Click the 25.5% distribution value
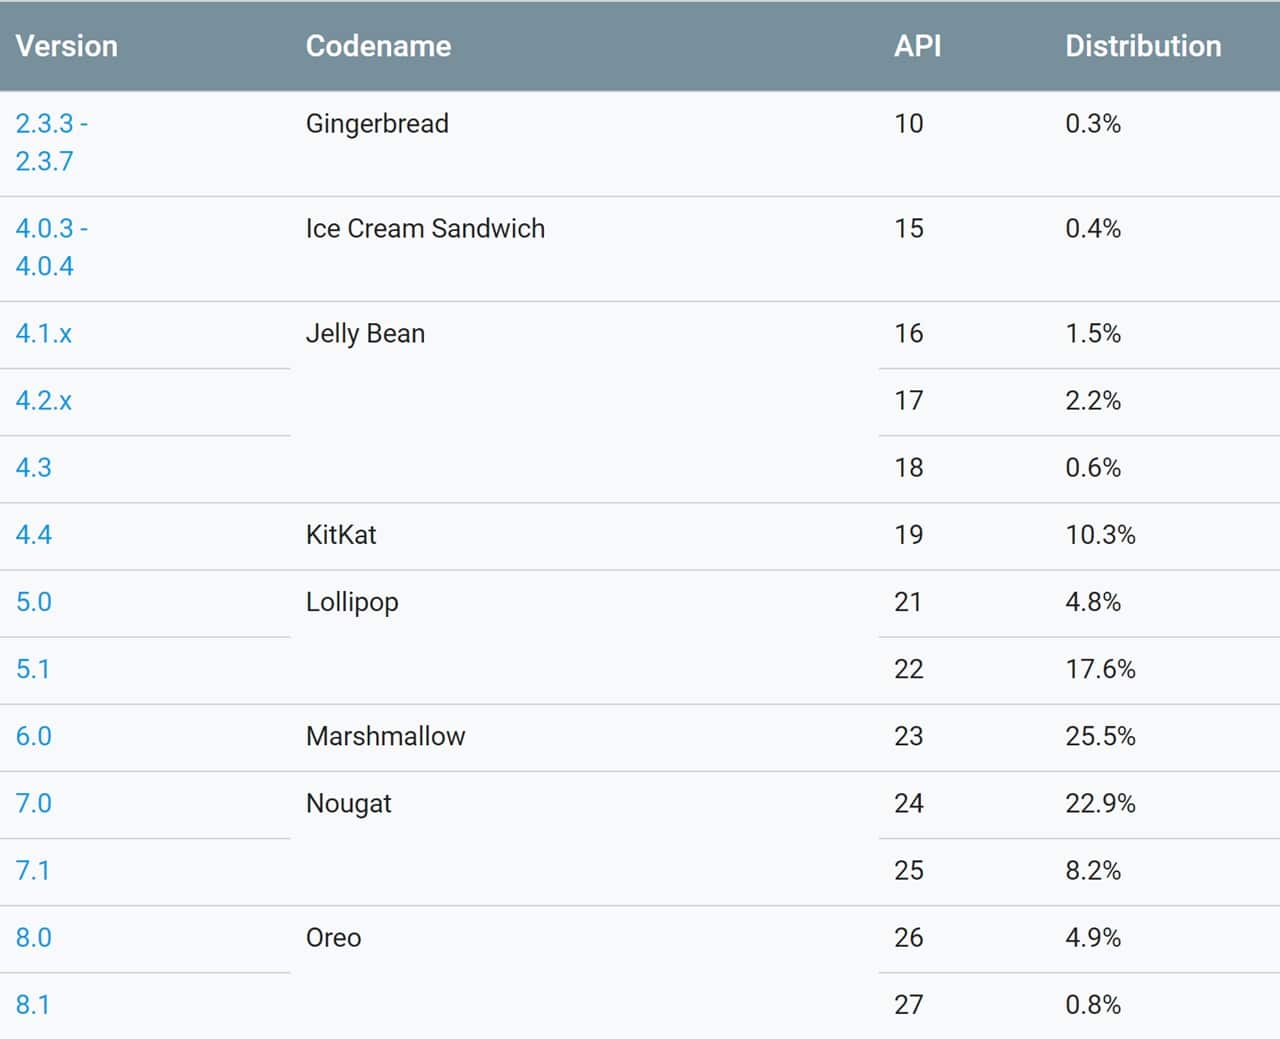Image resolution: width=1280 pixels, height=1039 pixels. coord(1100,735)
